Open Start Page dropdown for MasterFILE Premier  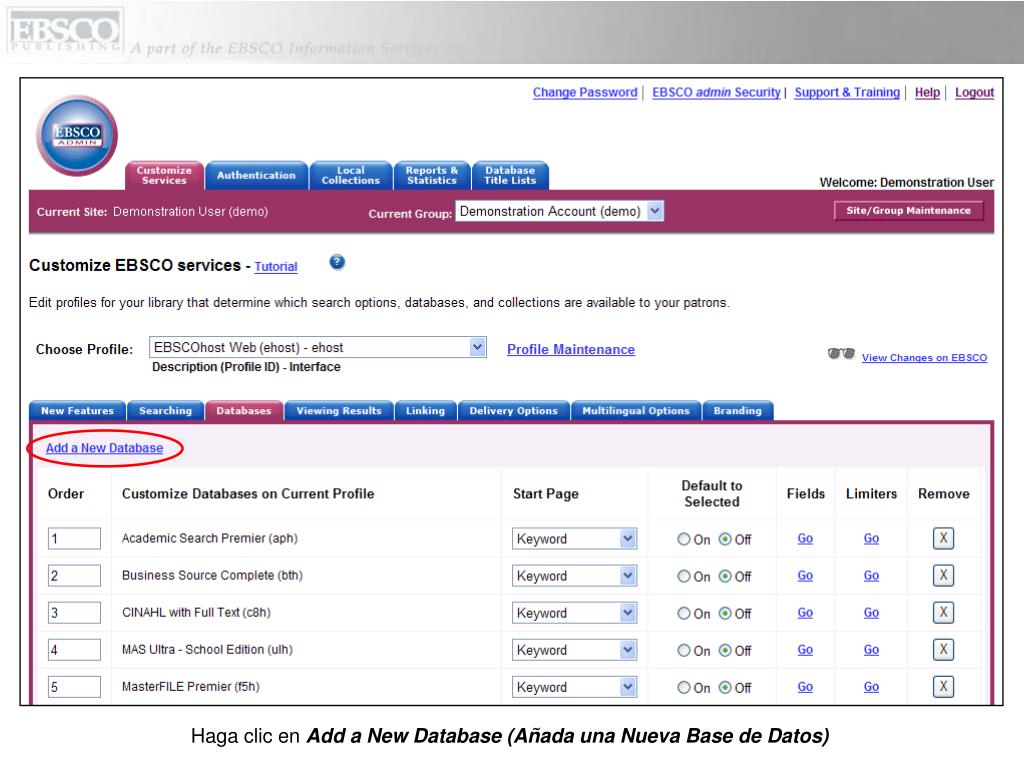tap(574, 687)
